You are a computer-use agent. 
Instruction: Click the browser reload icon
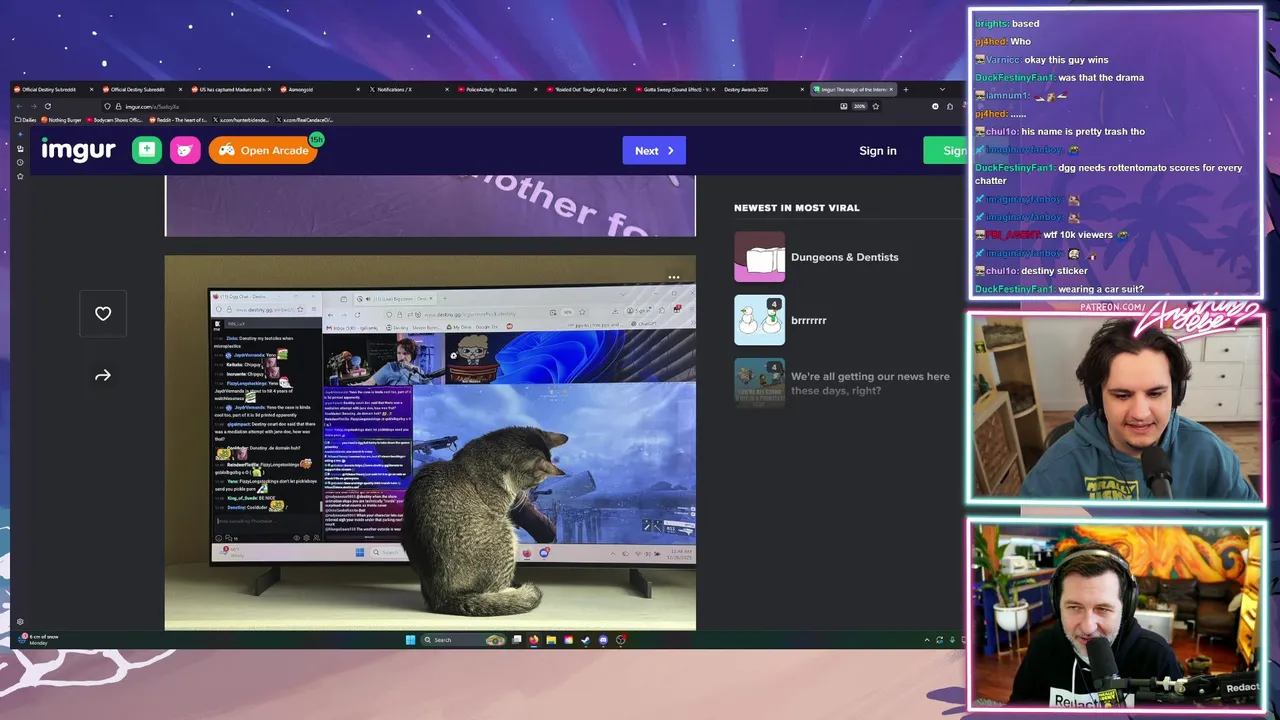[x=47, y=106]
